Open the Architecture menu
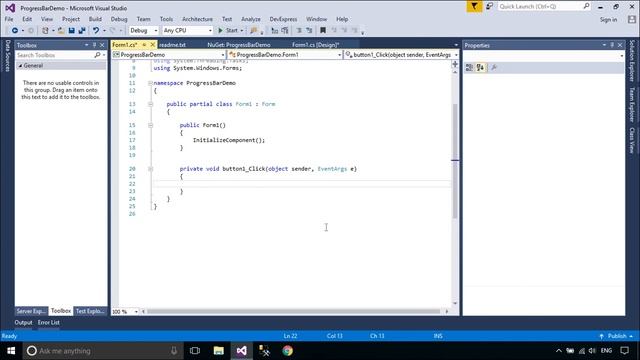This screenshot has height=360, width=640. [197, 19]
